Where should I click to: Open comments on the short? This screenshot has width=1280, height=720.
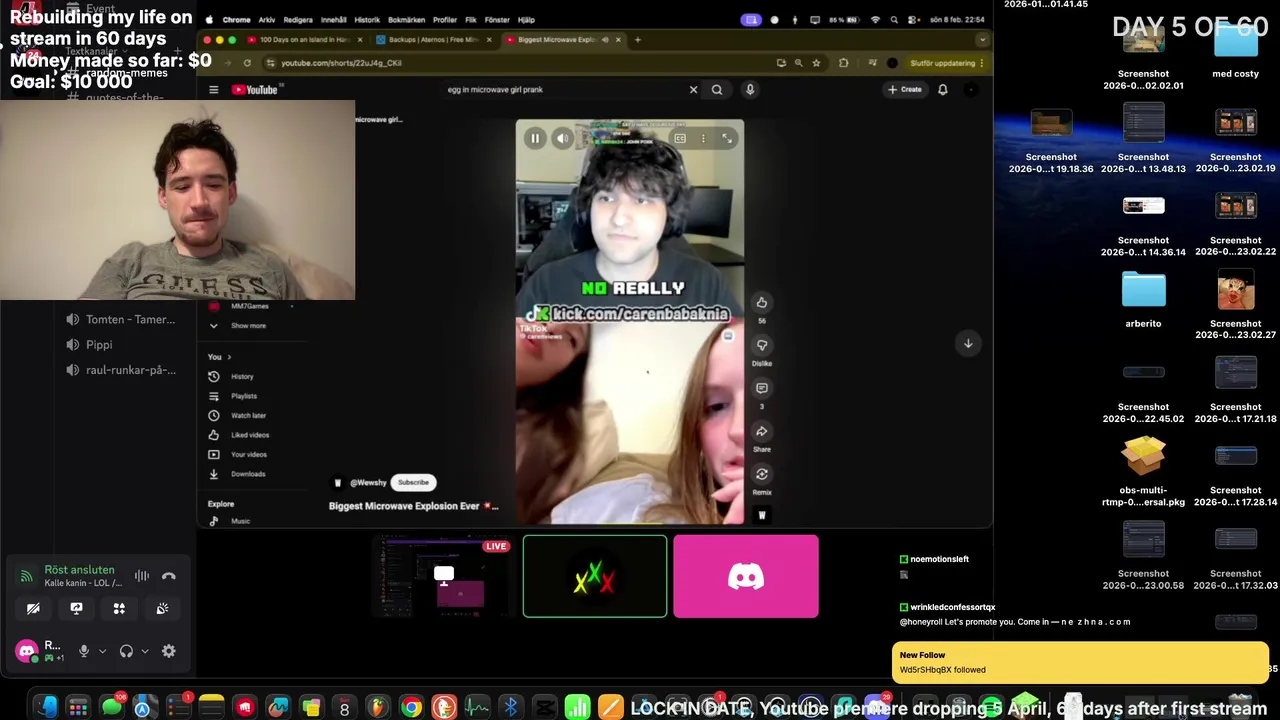coord(762,388)
